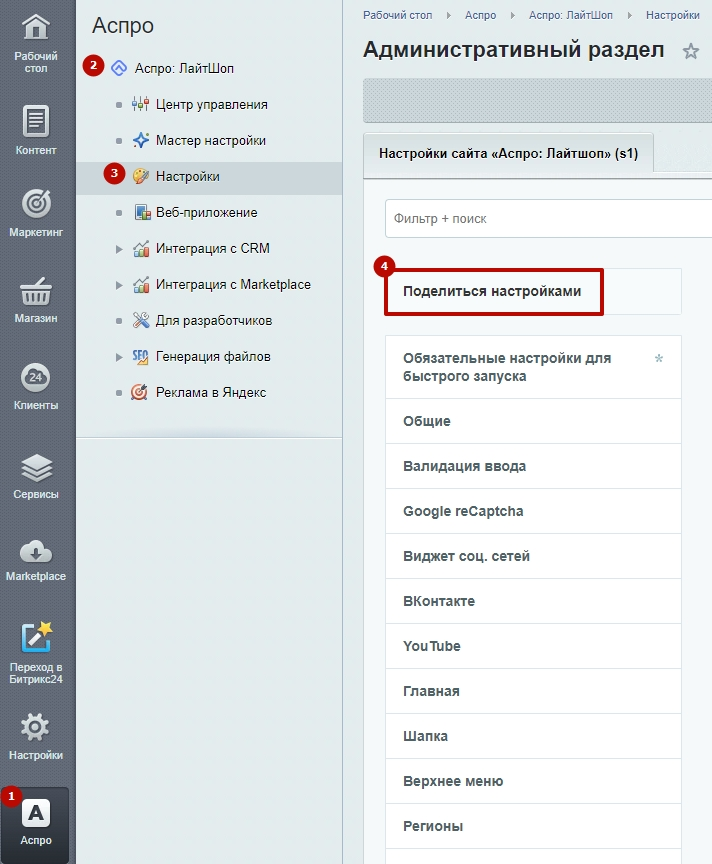The height and width of the screenshot is (864, 712).
Task: Click the Реклама в Яндекс target icon
Action: [x=139, y=392]
